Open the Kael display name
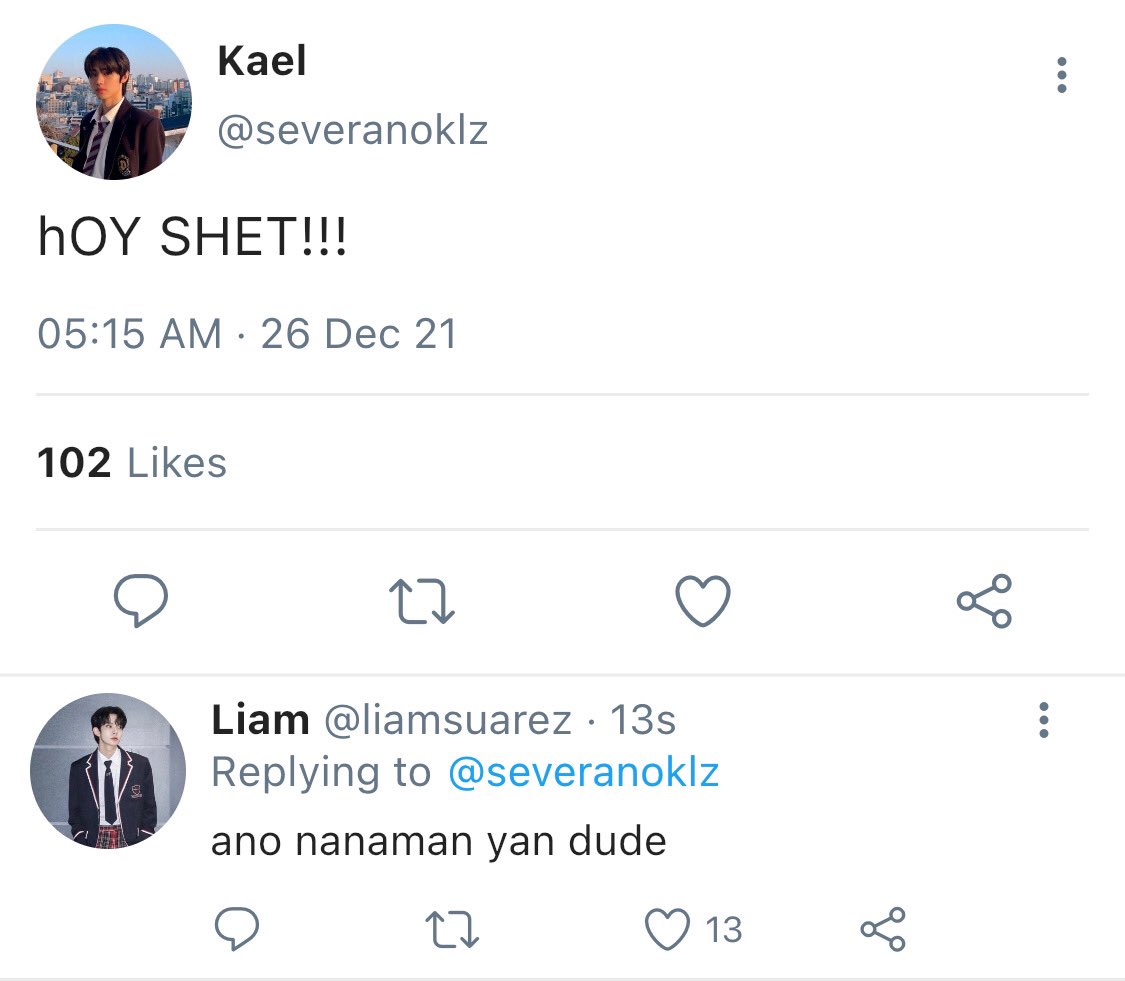 (262, 61)
